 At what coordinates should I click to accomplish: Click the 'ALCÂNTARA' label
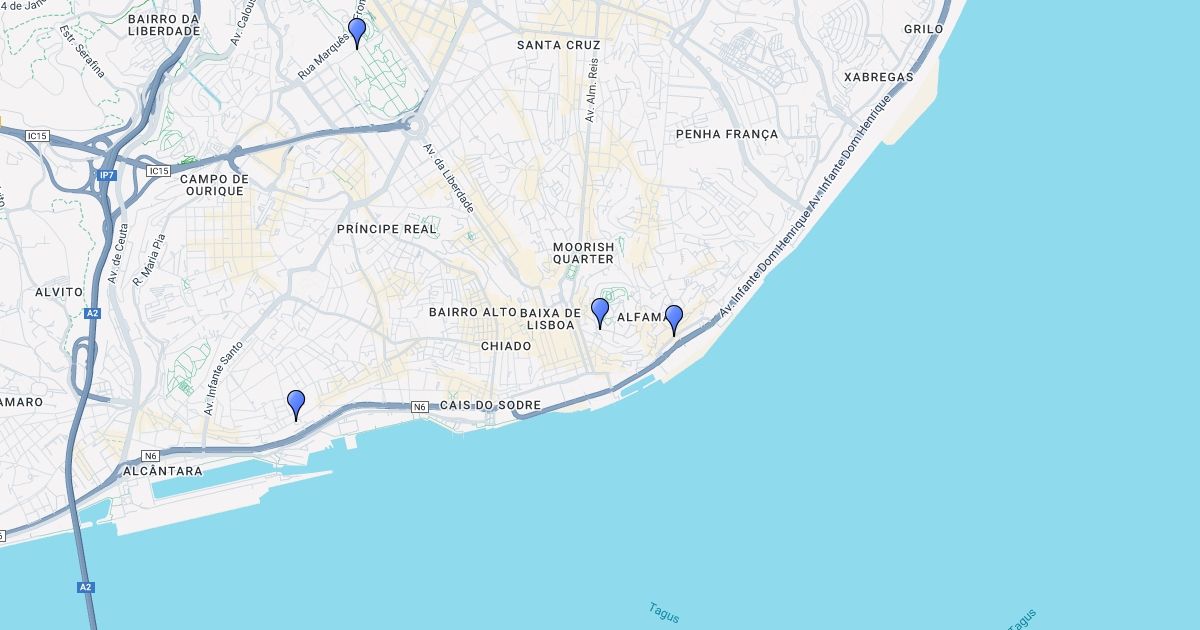click(162, 471)
